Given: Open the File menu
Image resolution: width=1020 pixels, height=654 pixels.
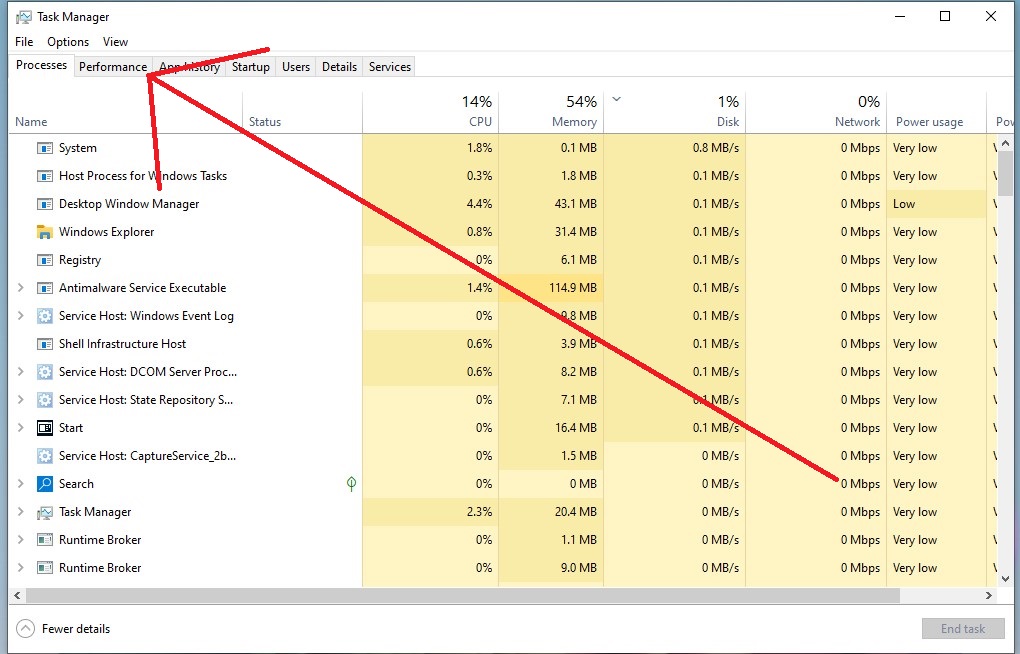Looking at the screenshot, I should coord(24,42).
